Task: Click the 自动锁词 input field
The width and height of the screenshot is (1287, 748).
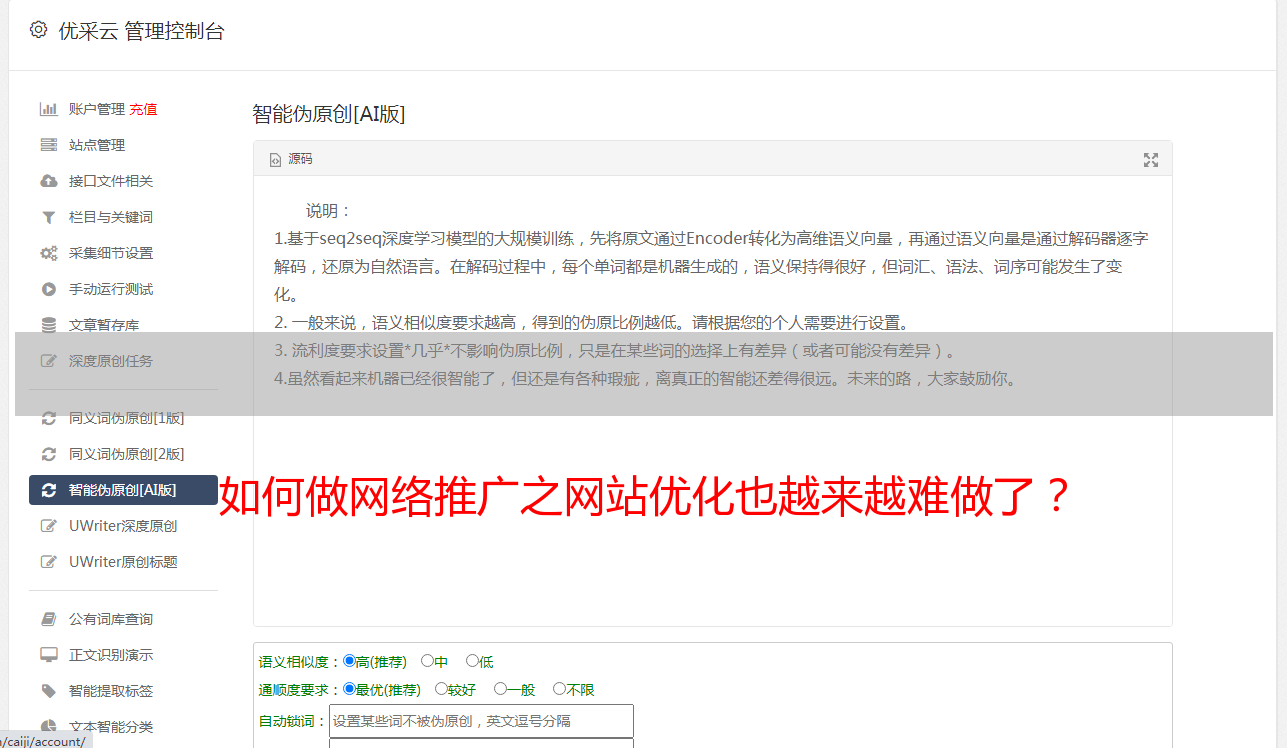Action: [481, 721]
